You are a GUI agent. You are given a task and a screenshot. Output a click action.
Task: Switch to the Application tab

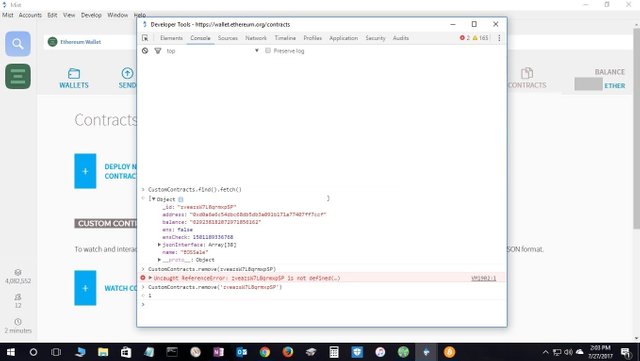click(344, 38)
